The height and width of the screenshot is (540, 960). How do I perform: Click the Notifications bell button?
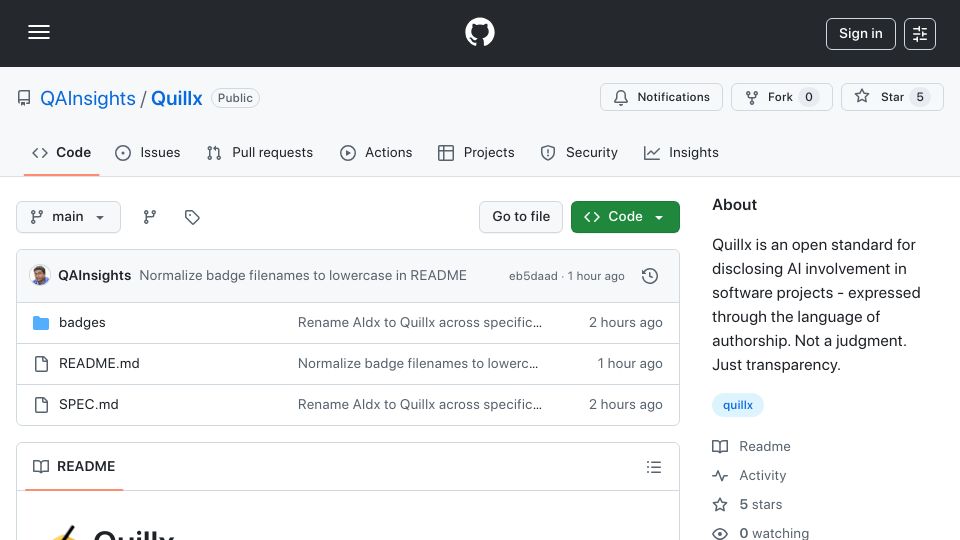tap(661, 97)
